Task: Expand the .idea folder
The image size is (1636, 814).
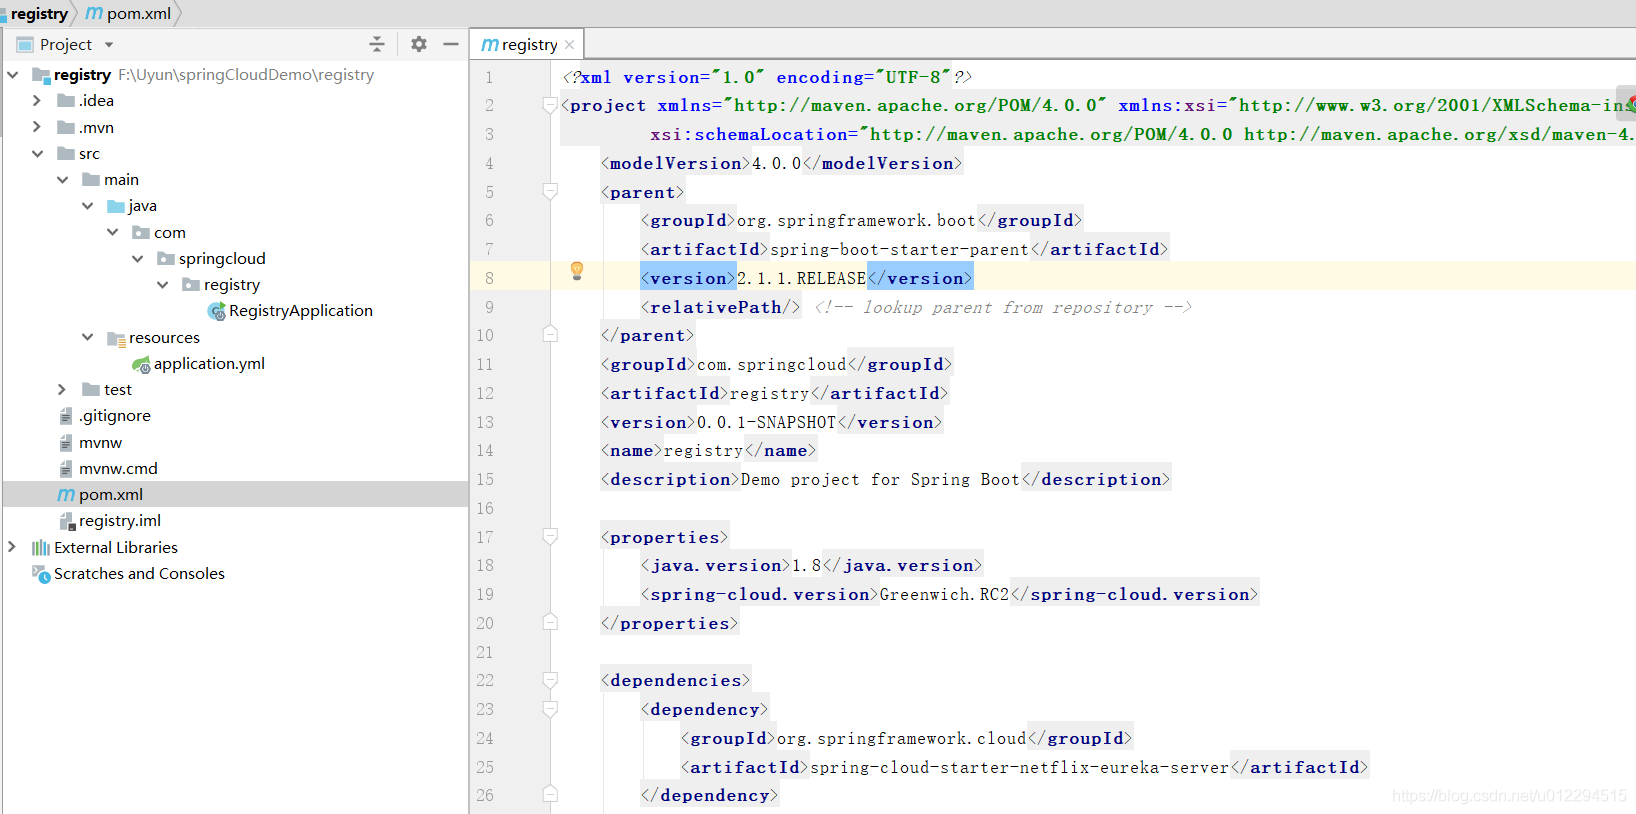Action: coord(38,101)
